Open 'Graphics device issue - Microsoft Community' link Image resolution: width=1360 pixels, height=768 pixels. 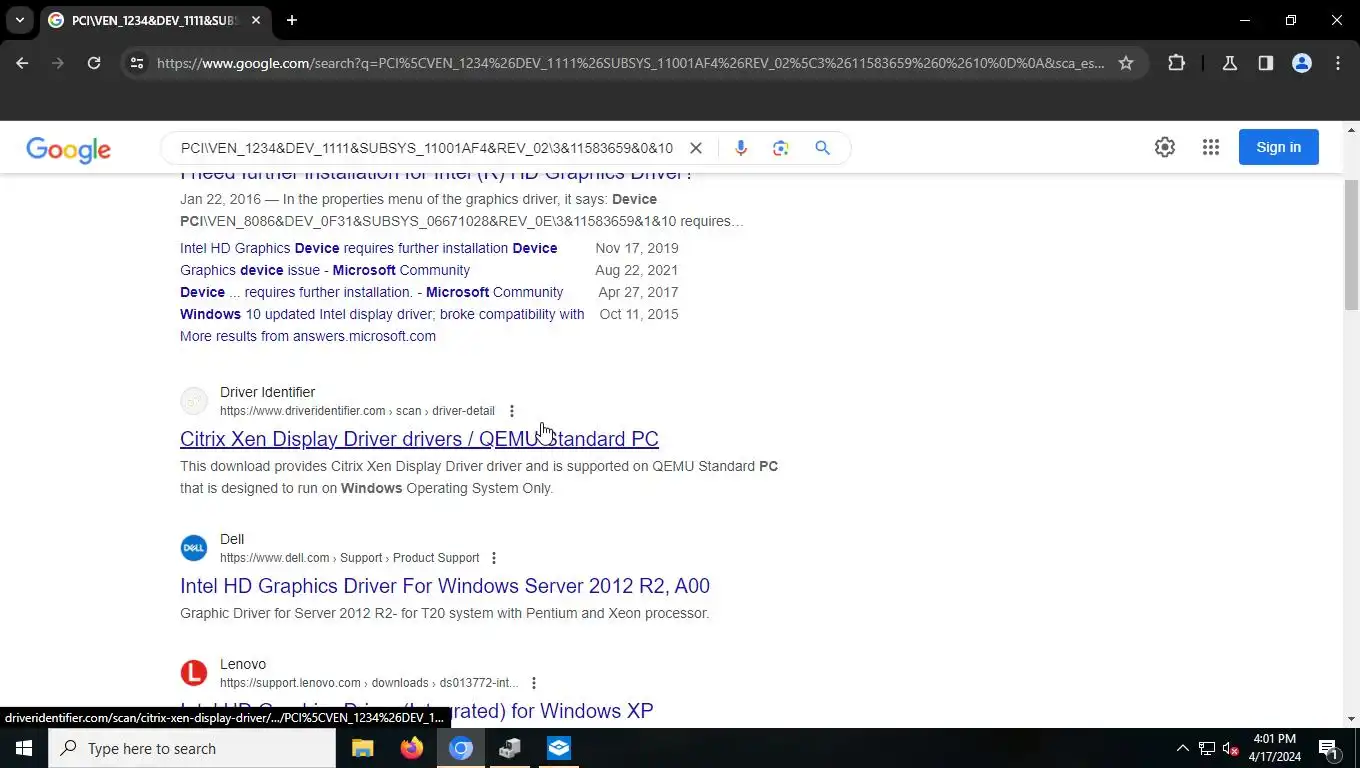tap(325, 270)
